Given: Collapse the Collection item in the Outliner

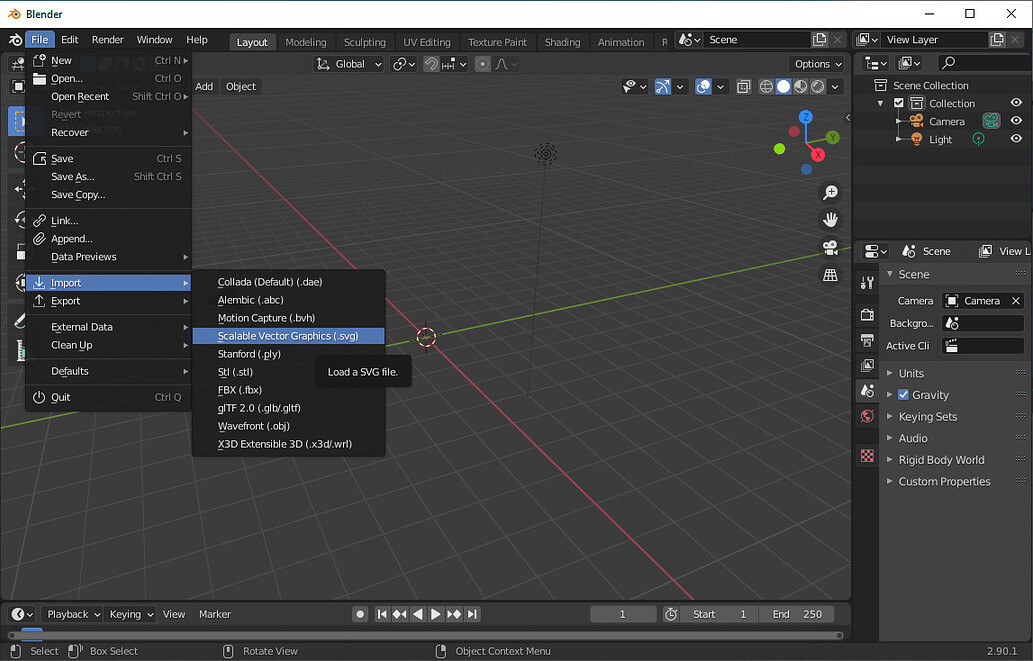Looking at the screenshot, I should point(881,102).
